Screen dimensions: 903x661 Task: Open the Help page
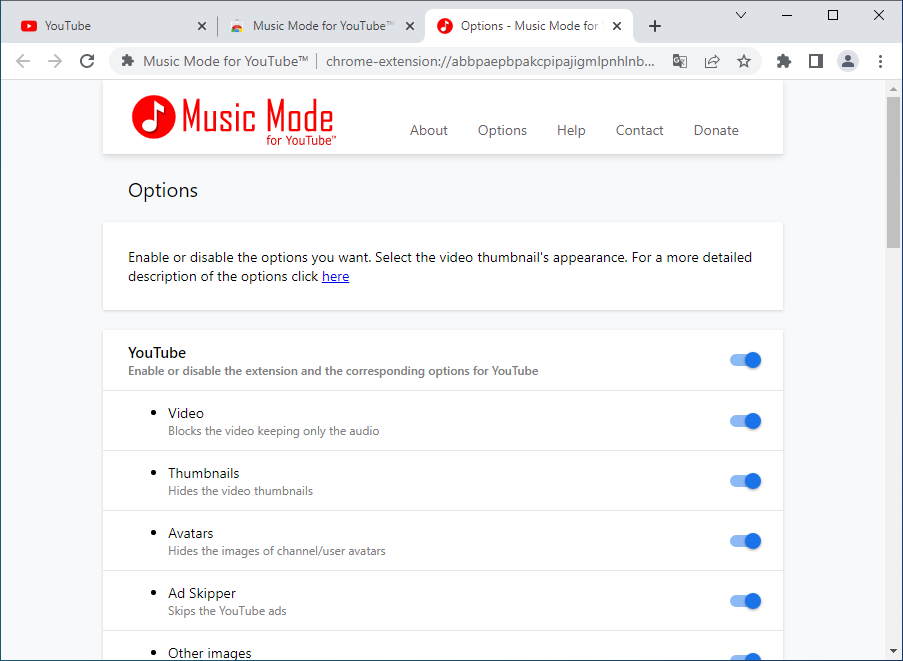(x=571, y=130)
